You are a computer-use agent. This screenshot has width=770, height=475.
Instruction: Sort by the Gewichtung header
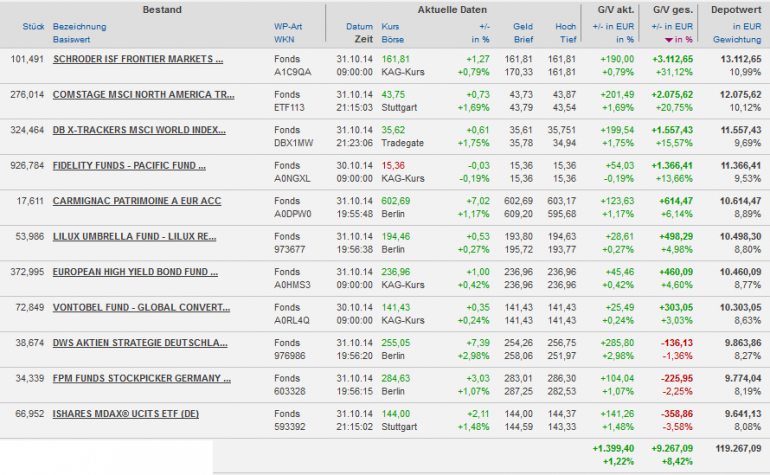pyautogui.click(x=737, y=38)
